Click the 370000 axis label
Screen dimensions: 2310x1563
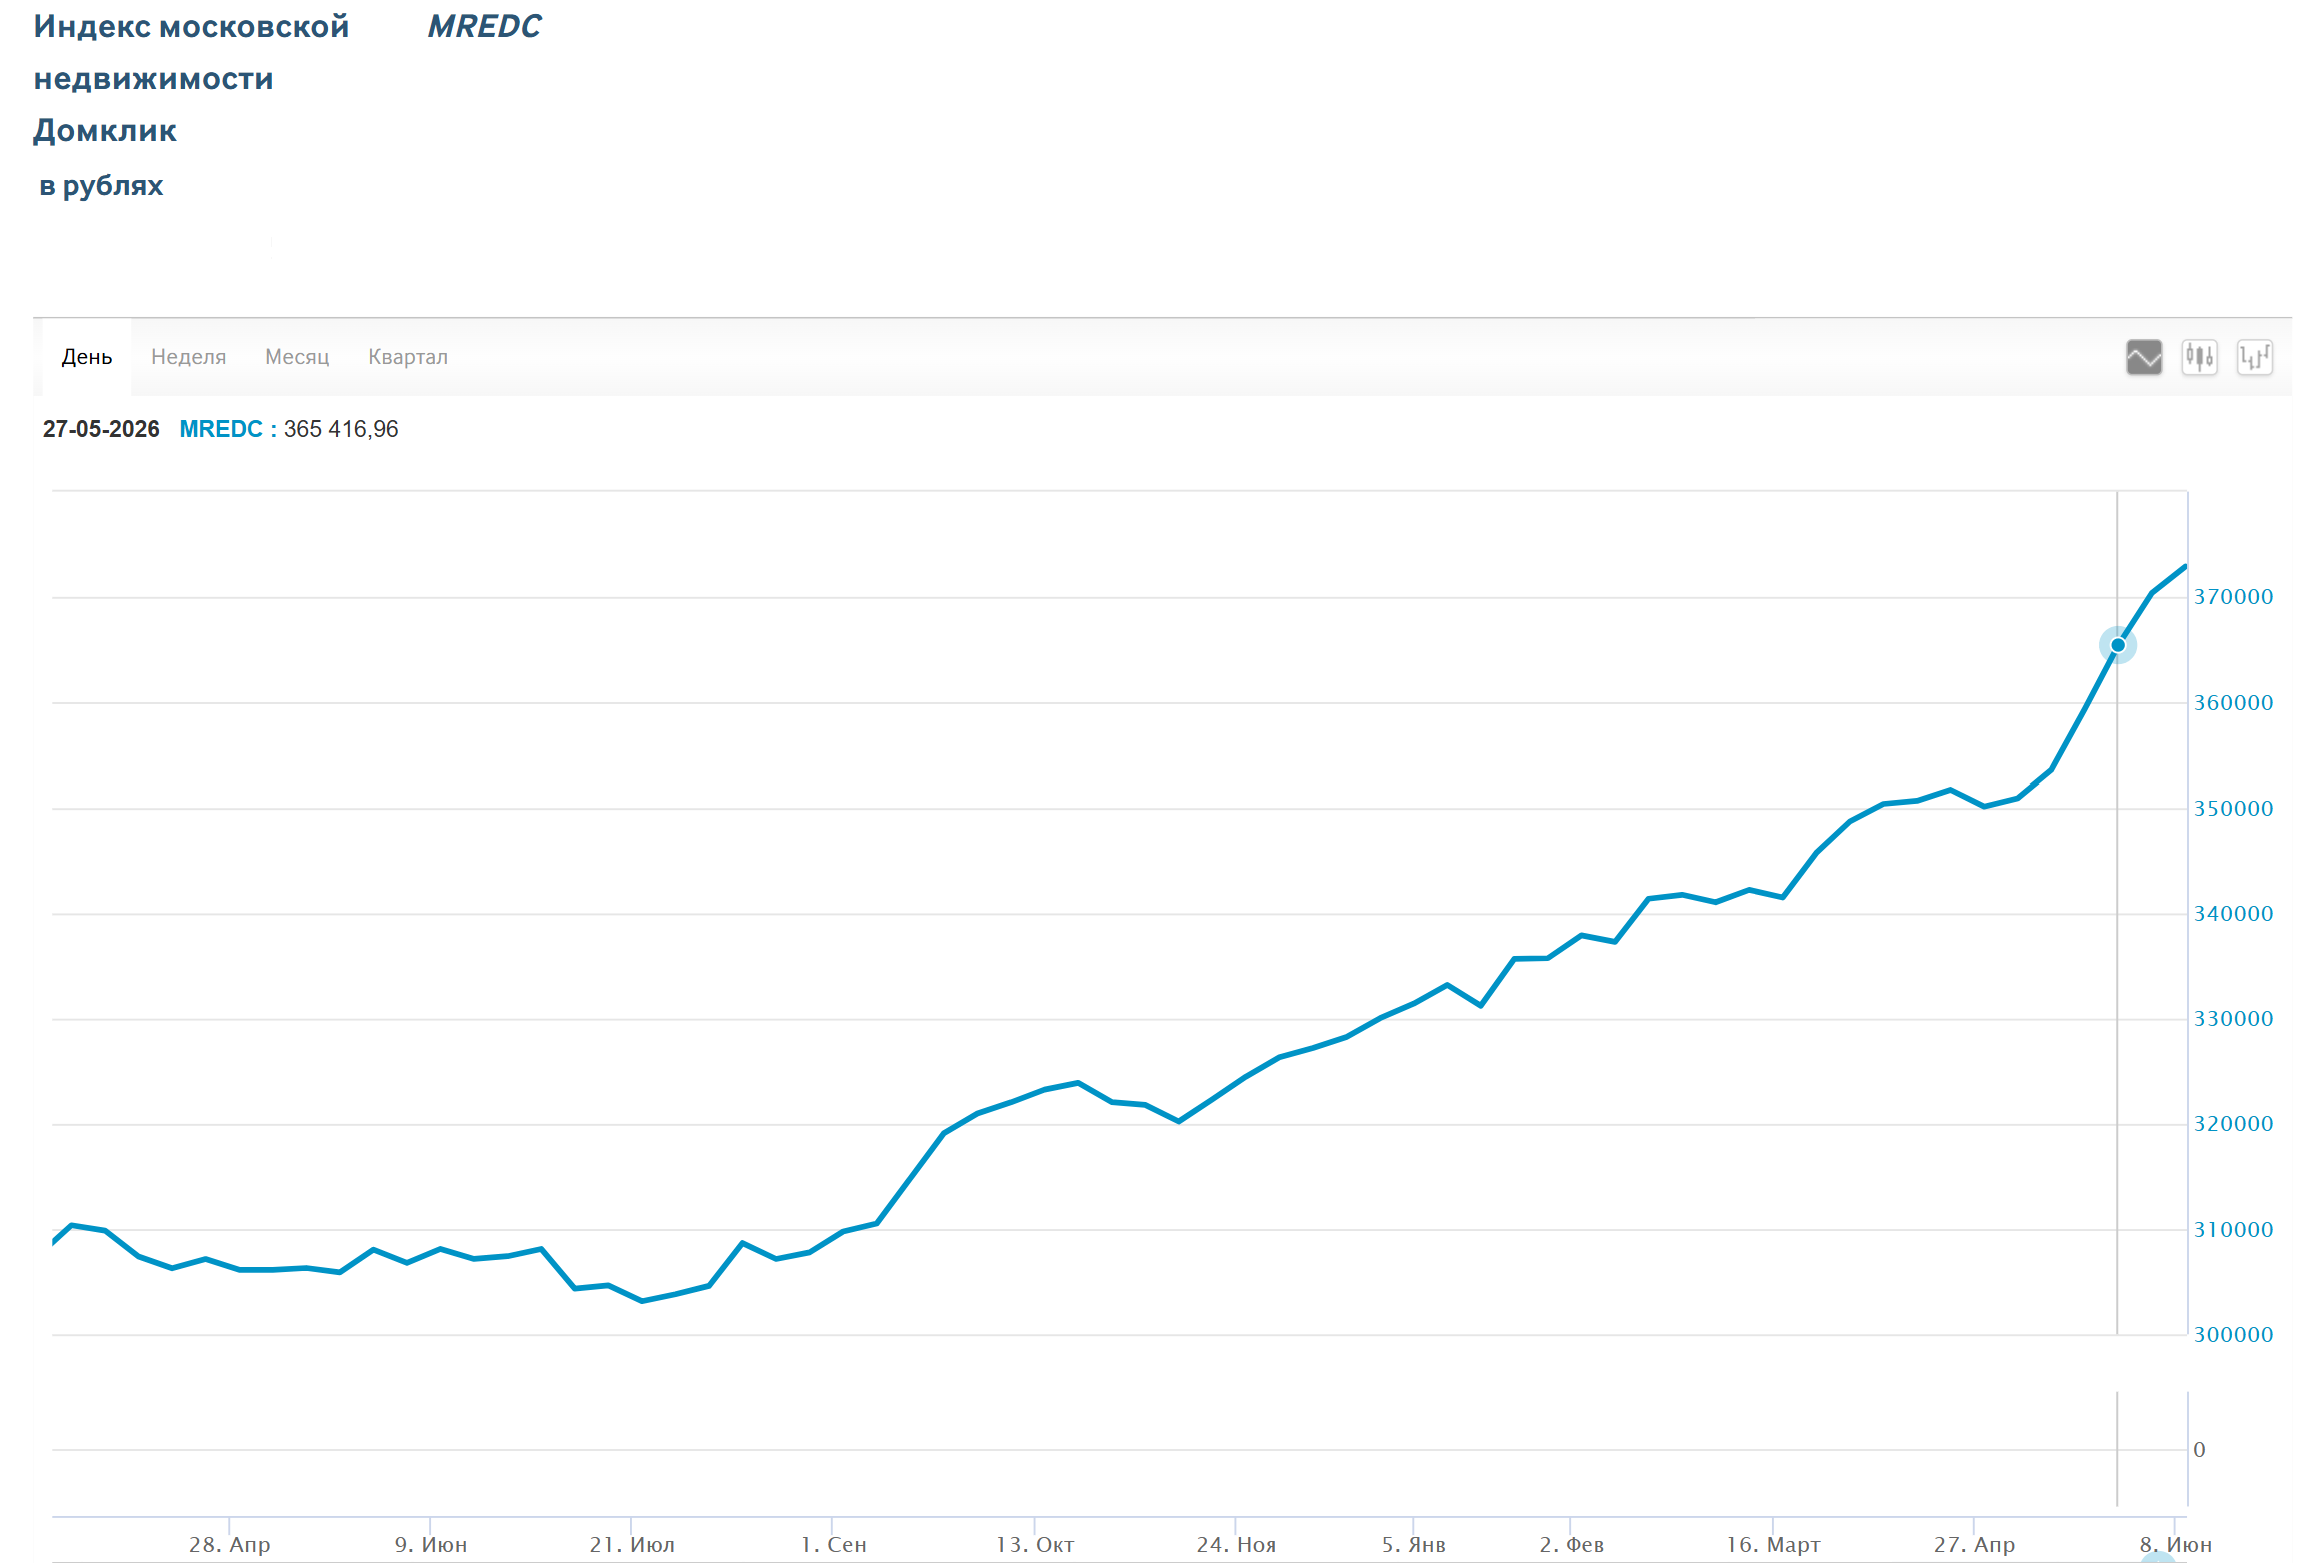[x=2233, y=597]
